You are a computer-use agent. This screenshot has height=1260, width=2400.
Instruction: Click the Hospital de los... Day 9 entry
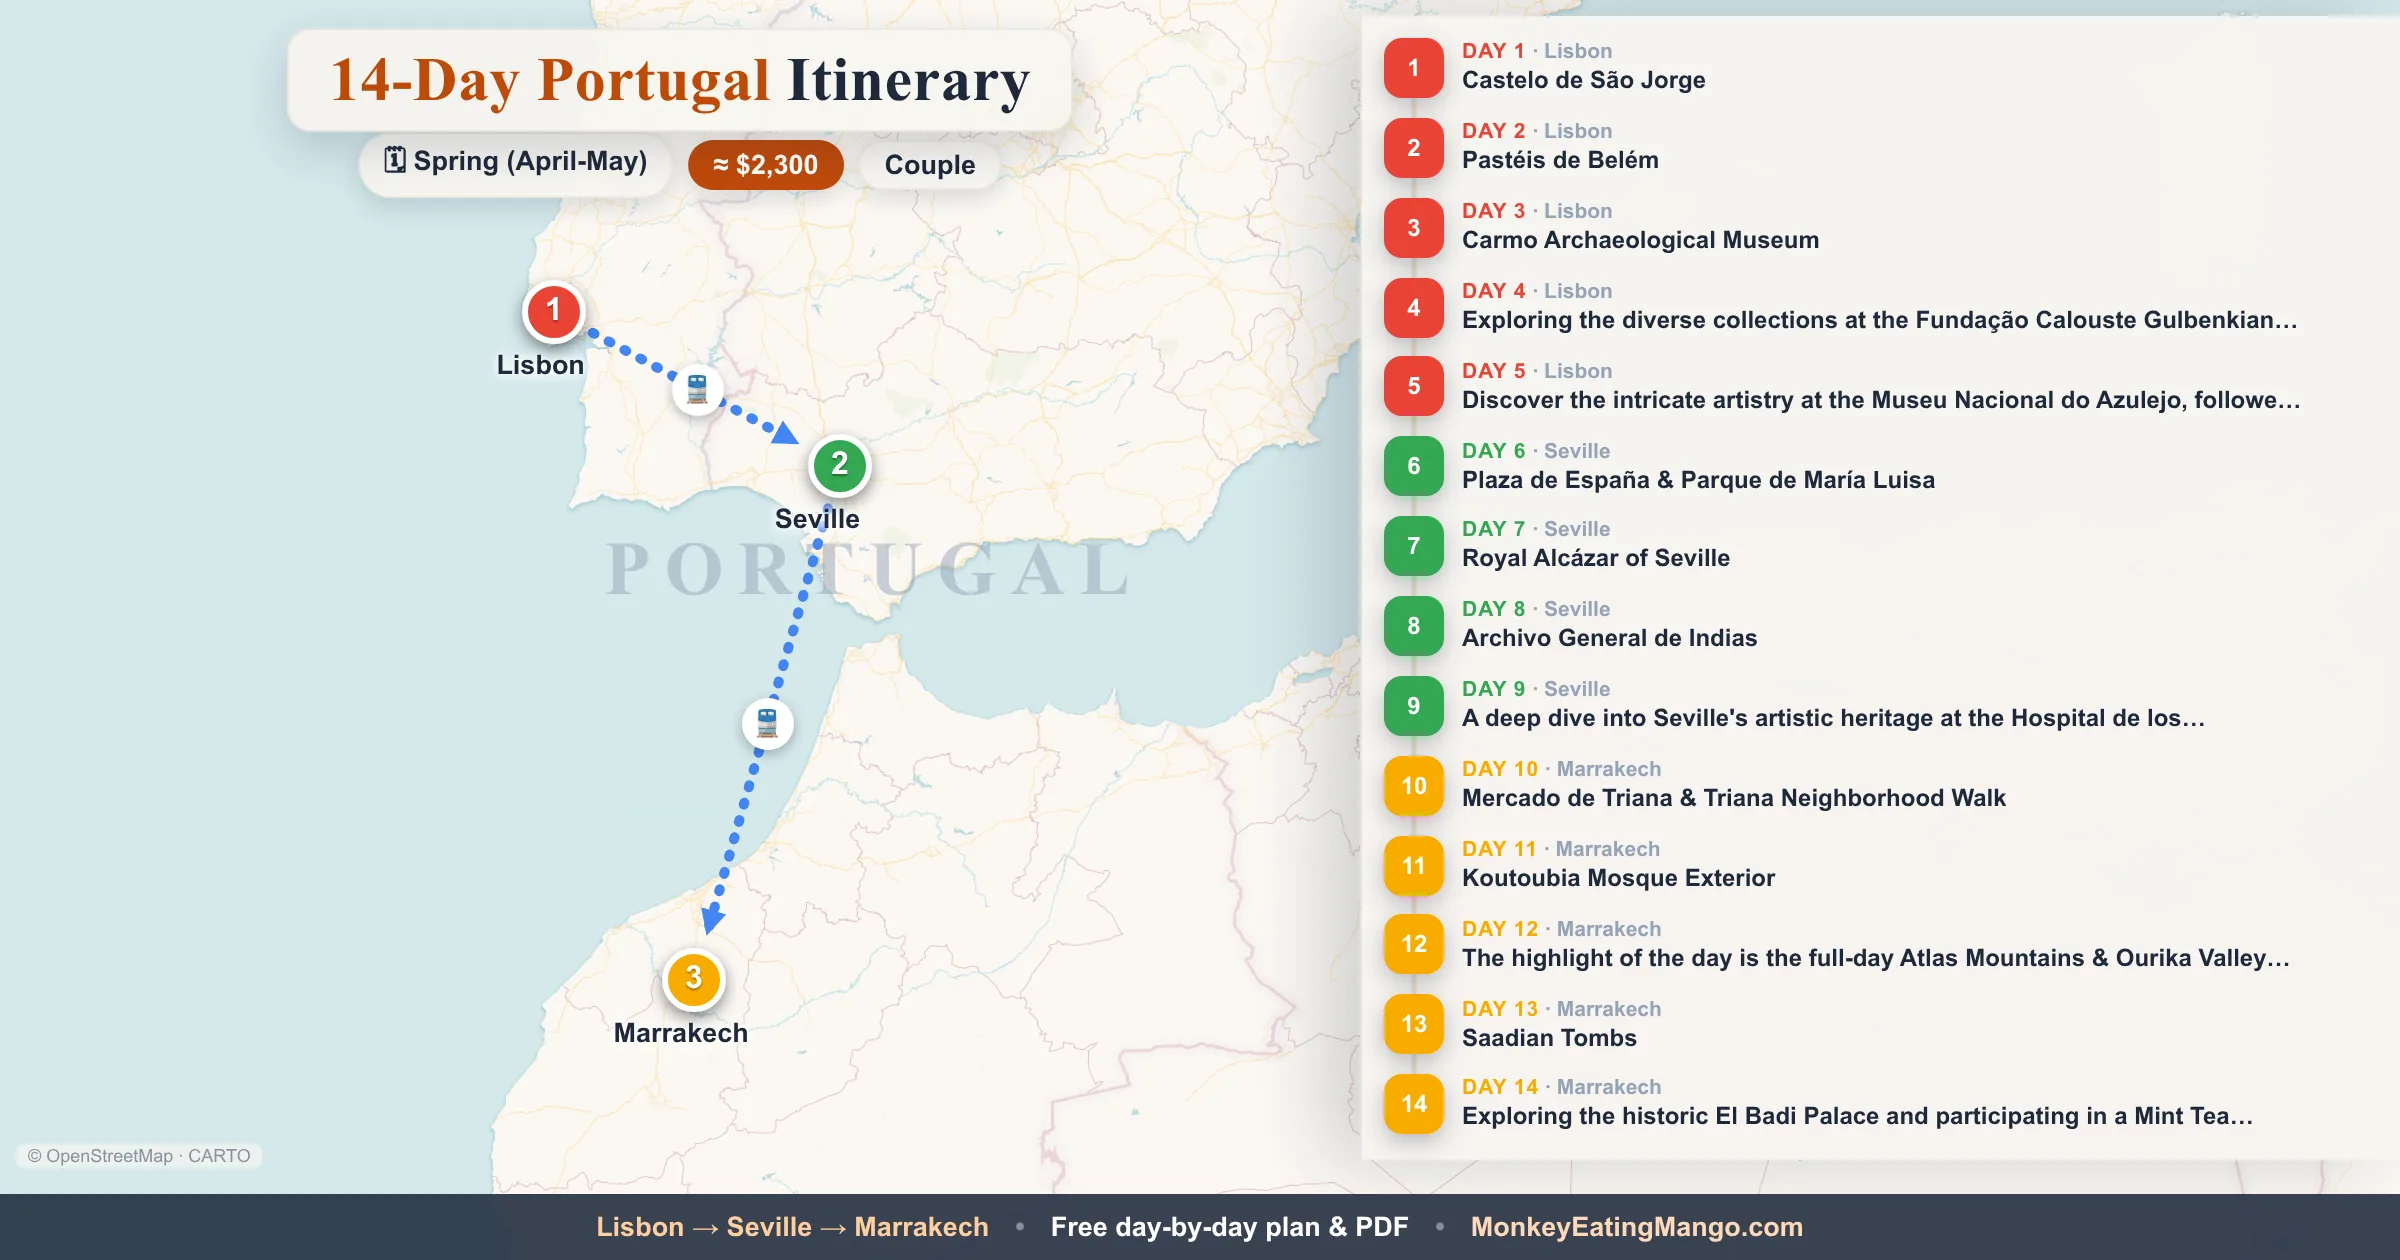1833,718
